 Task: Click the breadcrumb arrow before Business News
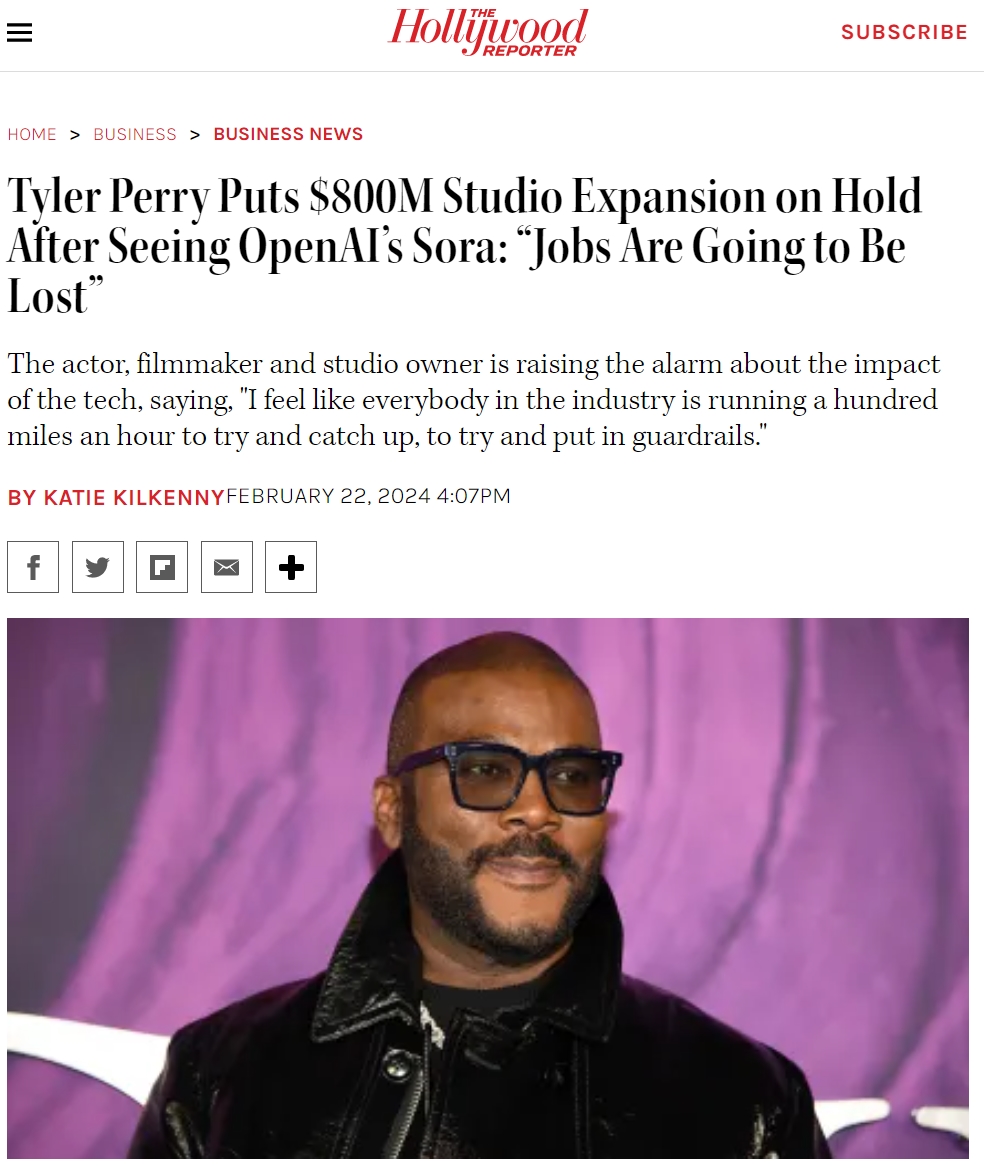(x=195, y=135)
